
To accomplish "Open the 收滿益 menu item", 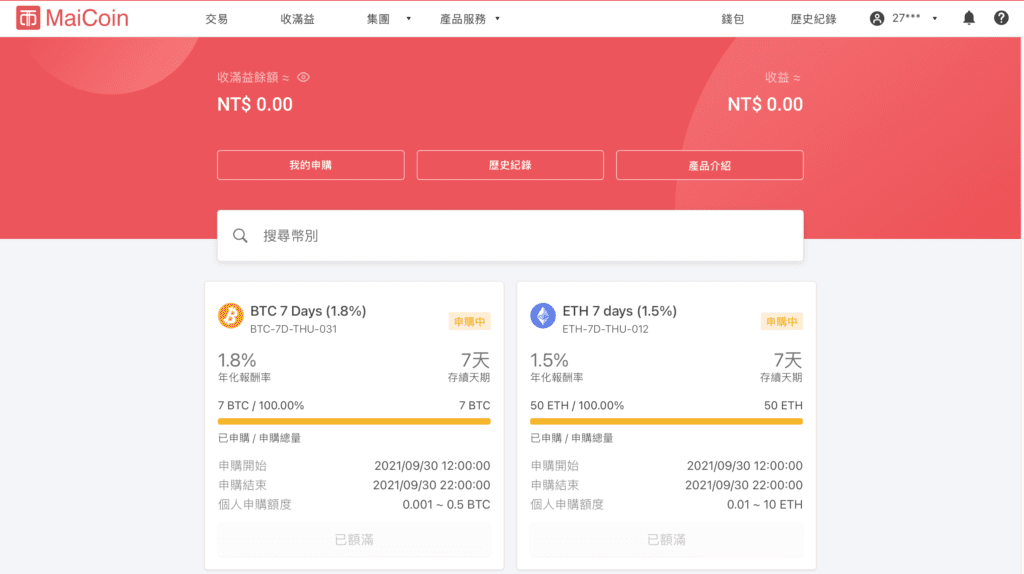I will [x=297, y=19].
